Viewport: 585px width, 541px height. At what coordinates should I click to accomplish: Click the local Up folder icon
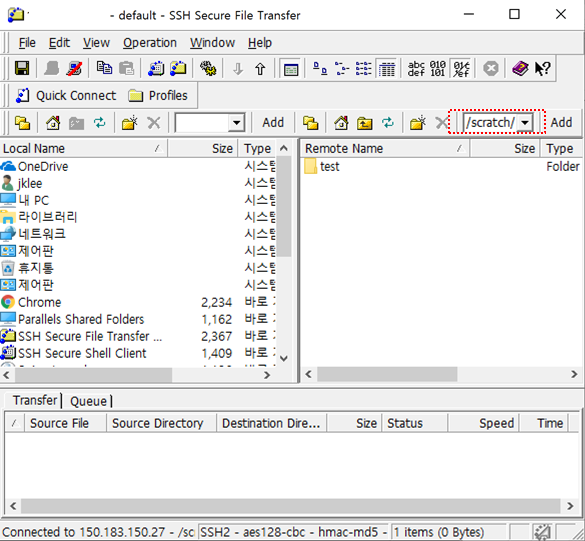pos(76,123)
